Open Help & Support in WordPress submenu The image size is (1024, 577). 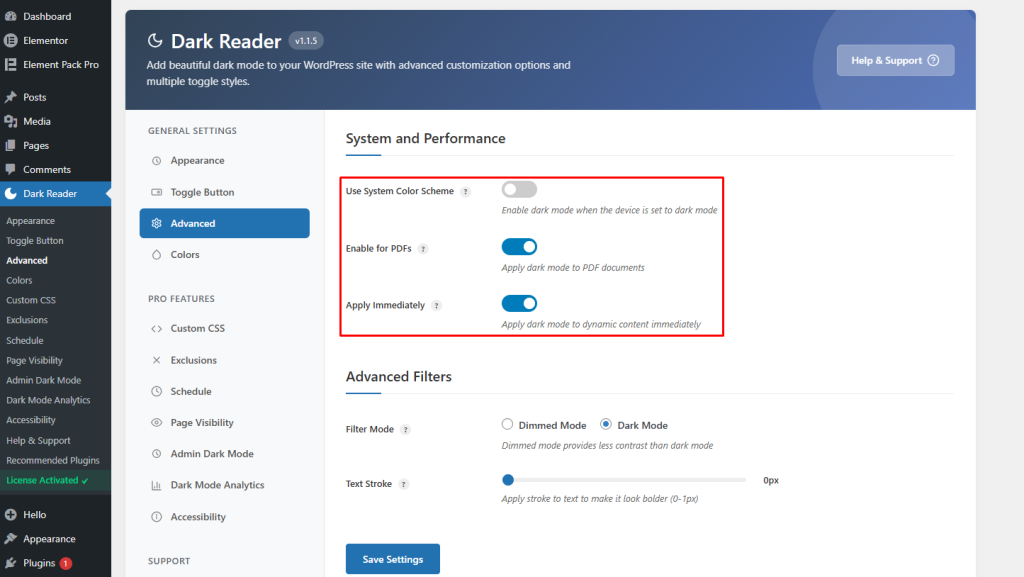38,441
